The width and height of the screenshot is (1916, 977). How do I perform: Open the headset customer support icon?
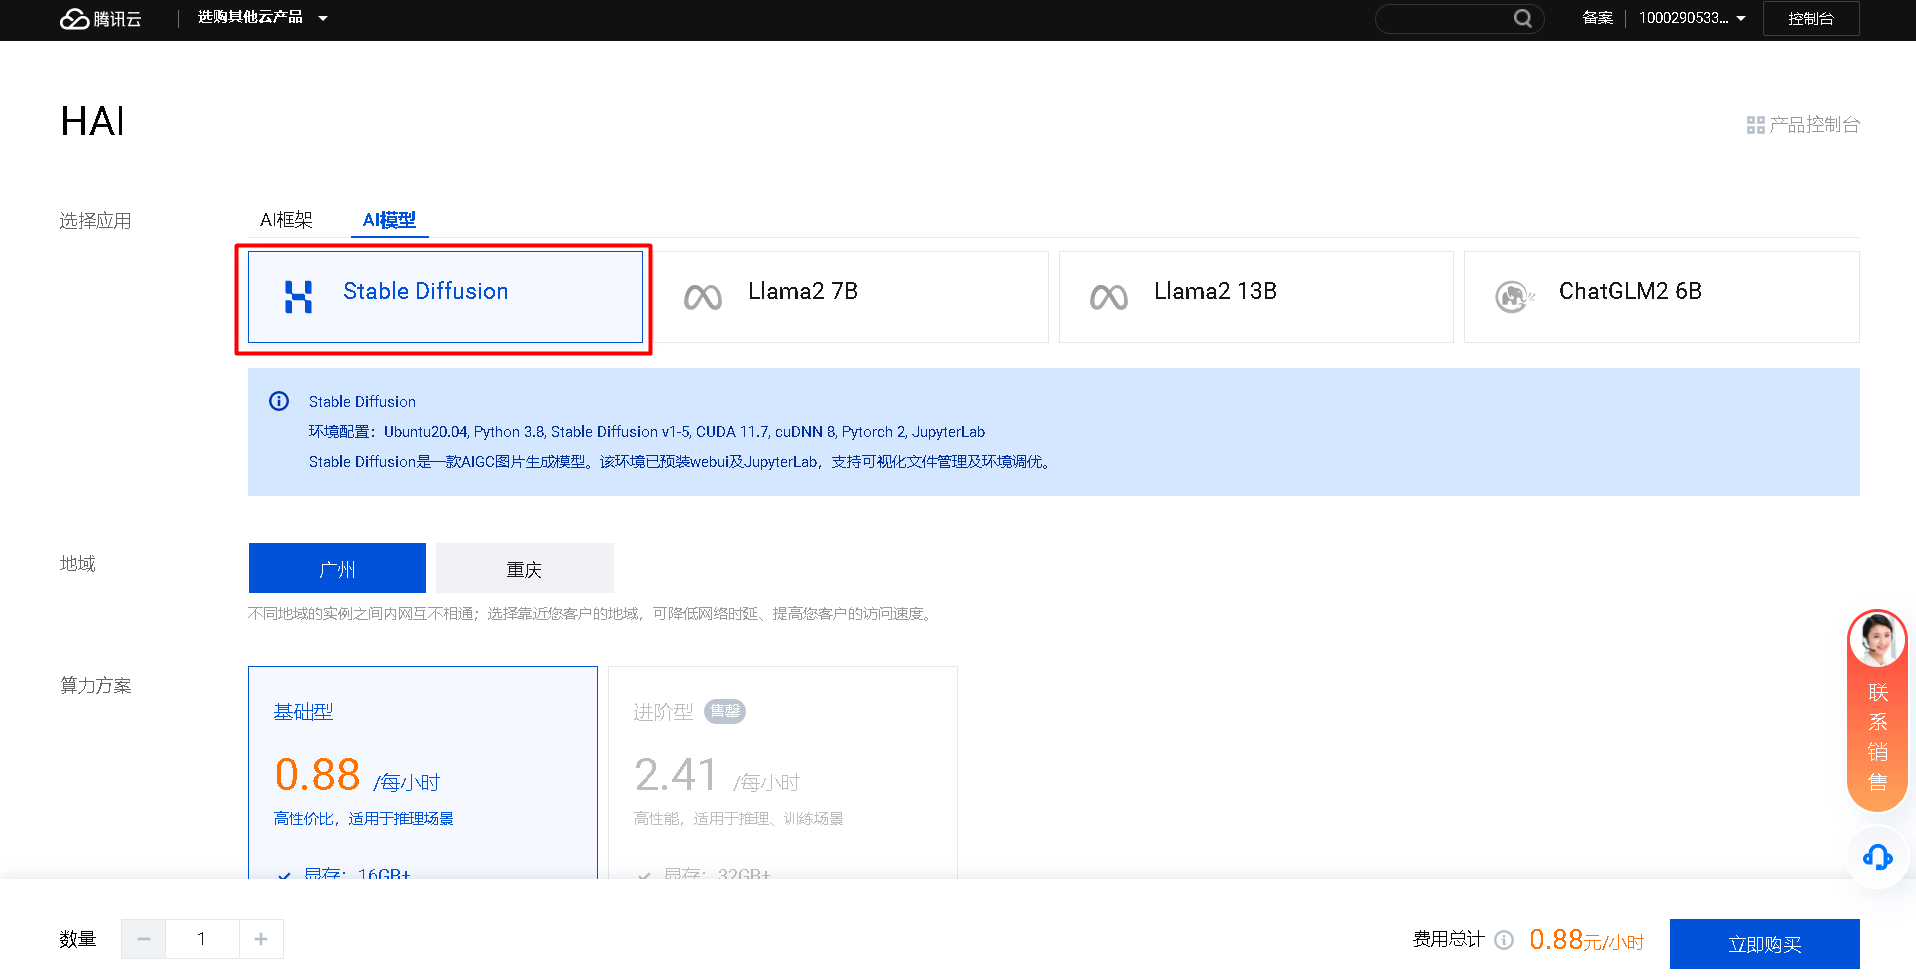pos(1877,857)
